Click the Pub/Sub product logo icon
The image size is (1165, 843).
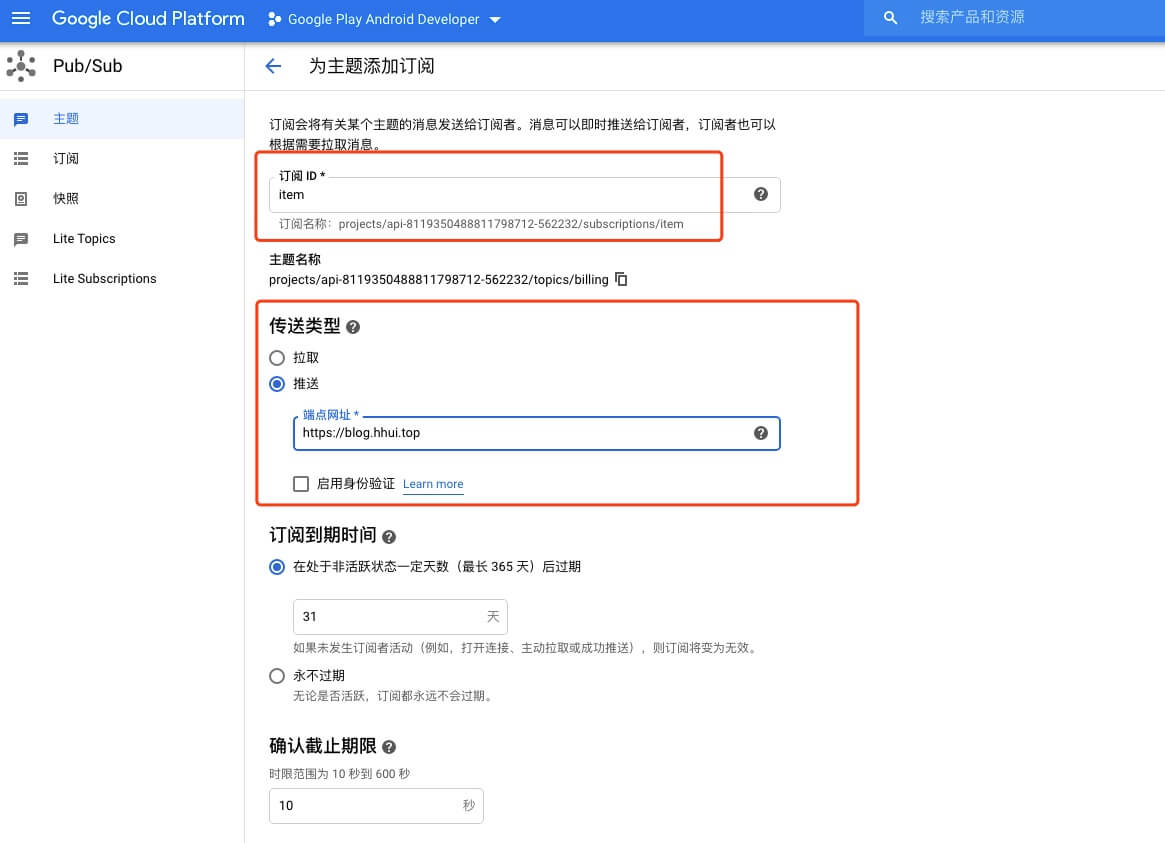pyautogui.click(x=21, y=66)
